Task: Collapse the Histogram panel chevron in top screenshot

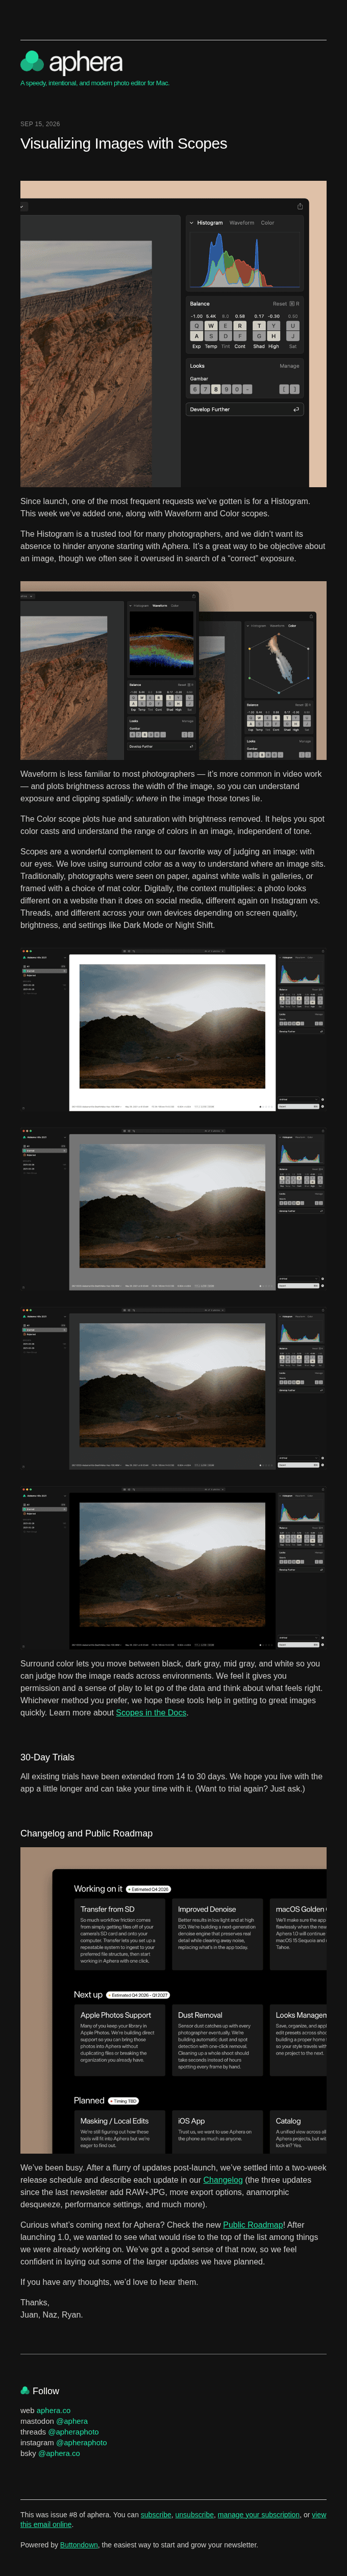Action: pos(191,223)
